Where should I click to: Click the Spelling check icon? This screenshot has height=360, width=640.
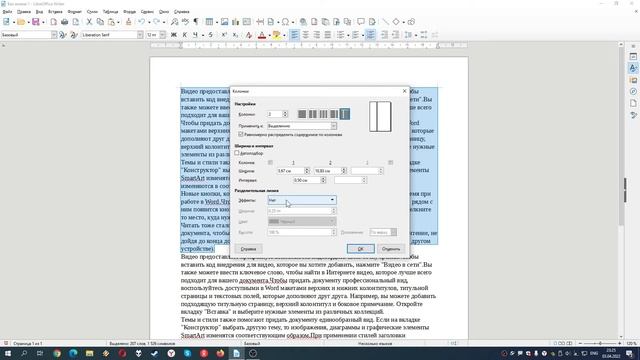click(x=185, y=22)
